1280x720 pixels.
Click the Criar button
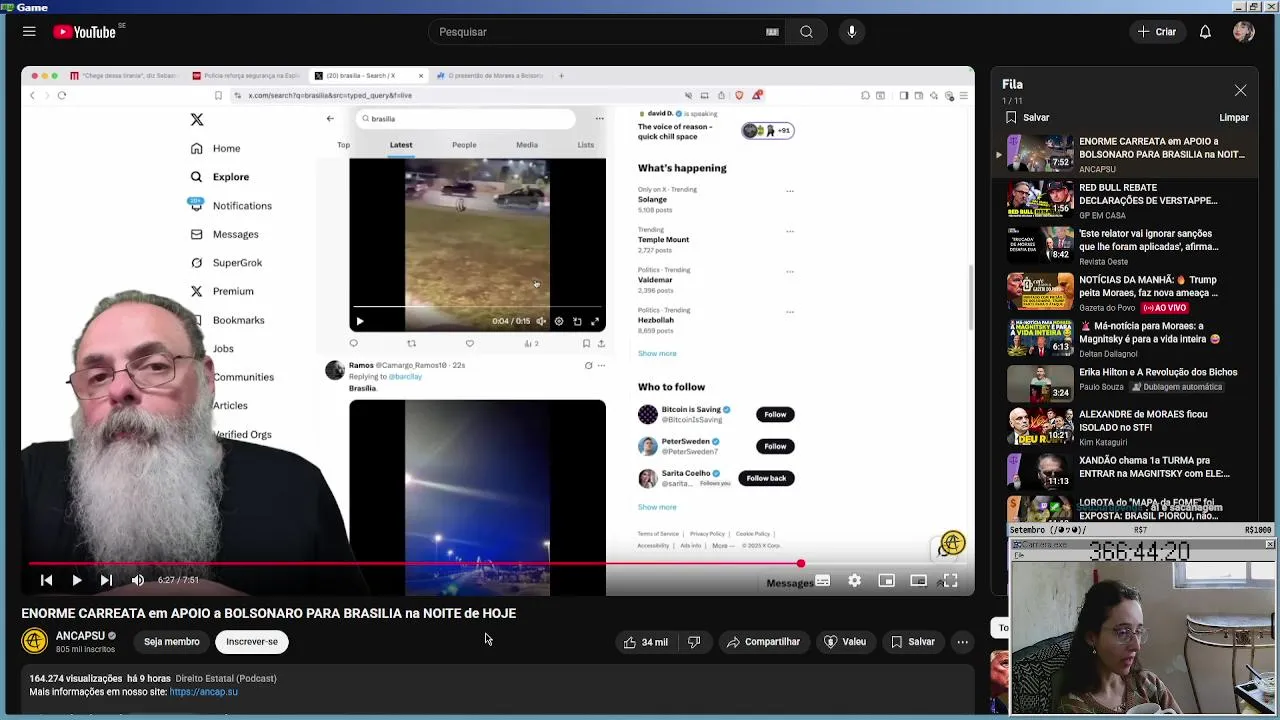[x=1157, y=32]
